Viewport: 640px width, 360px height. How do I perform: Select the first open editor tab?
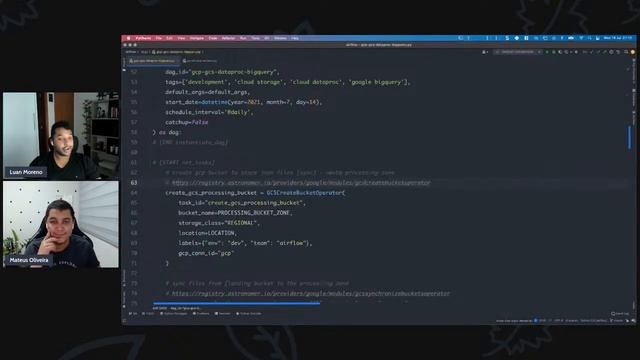[152, 61]
